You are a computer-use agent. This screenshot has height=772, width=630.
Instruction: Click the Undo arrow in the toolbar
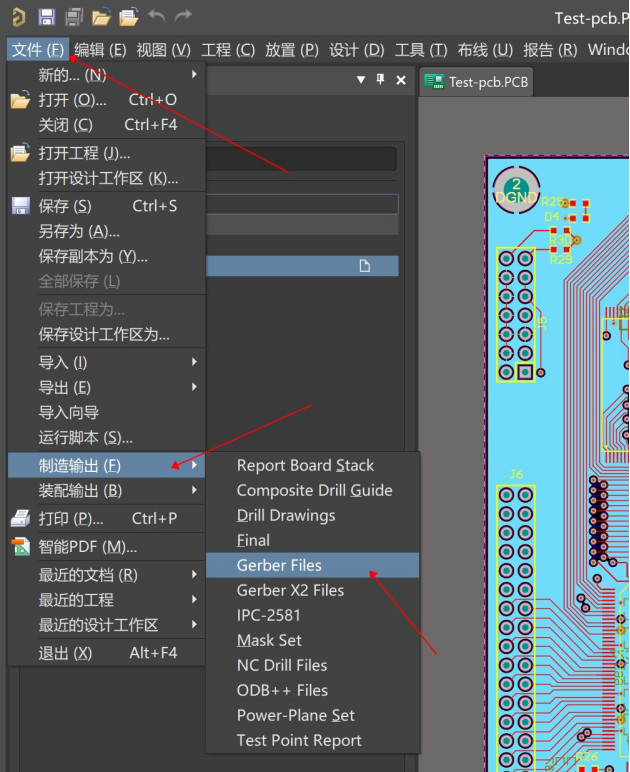pos(157,16)
